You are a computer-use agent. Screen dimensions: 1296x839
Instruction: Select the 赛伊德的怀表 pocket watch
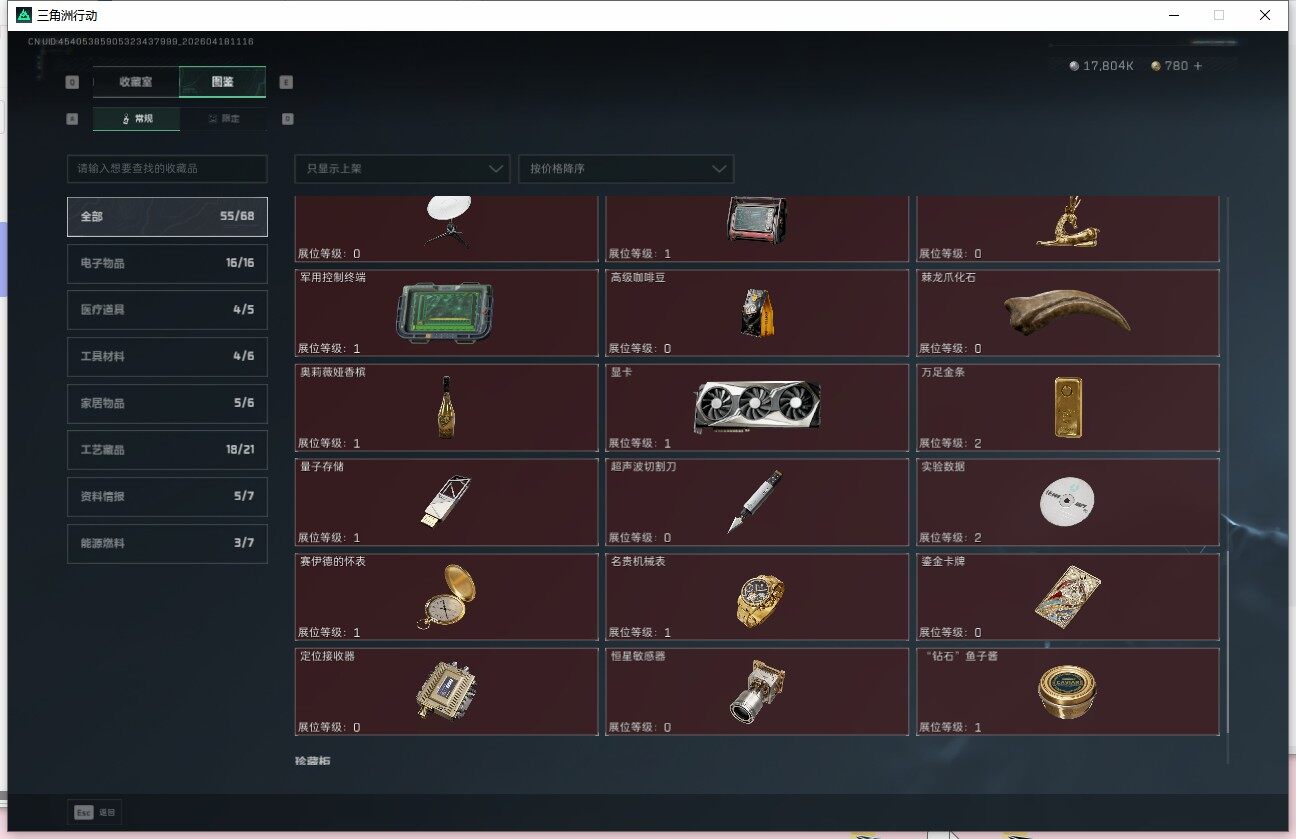pyautogui.click(x=446, y=597)
